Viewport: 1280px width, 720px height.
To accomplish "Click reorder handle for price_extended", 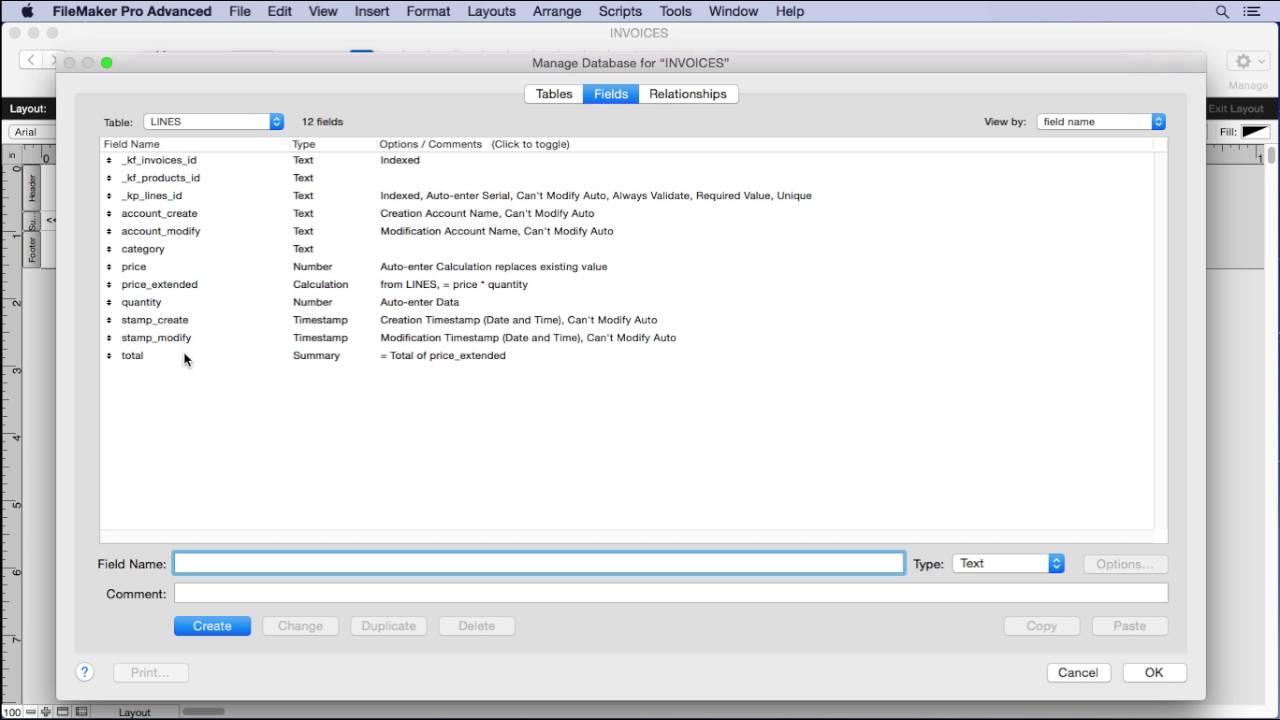I will click(109, 284).
